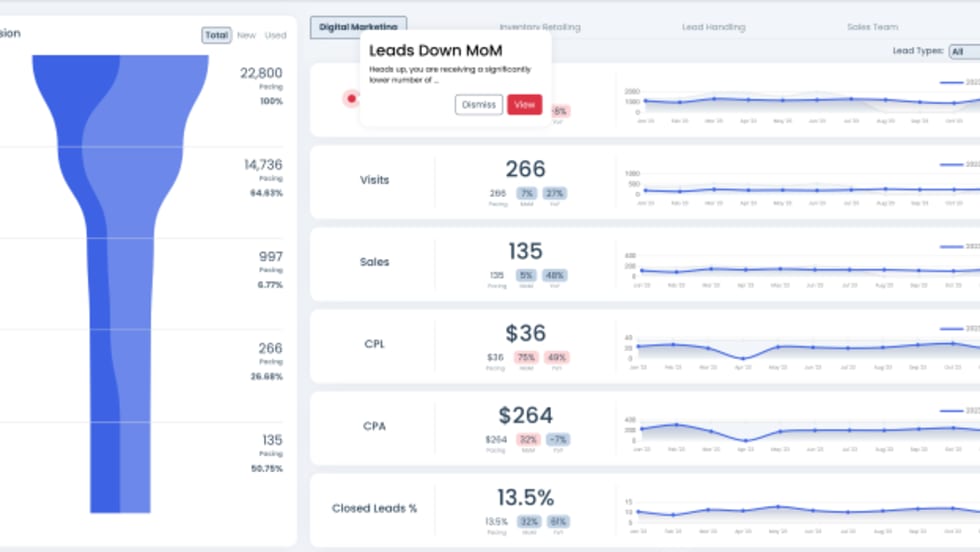Viewport: 980px width, 552px height.
Task: Click the -7% YoY badge under CPA
Action: tap(557, 439)
